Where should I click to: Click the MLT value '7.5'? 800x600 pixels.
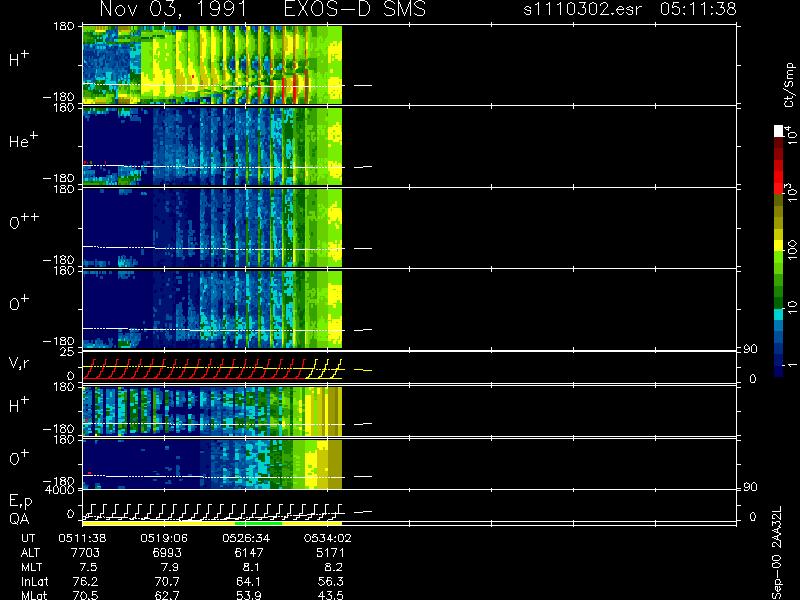[x=88, y=567]
